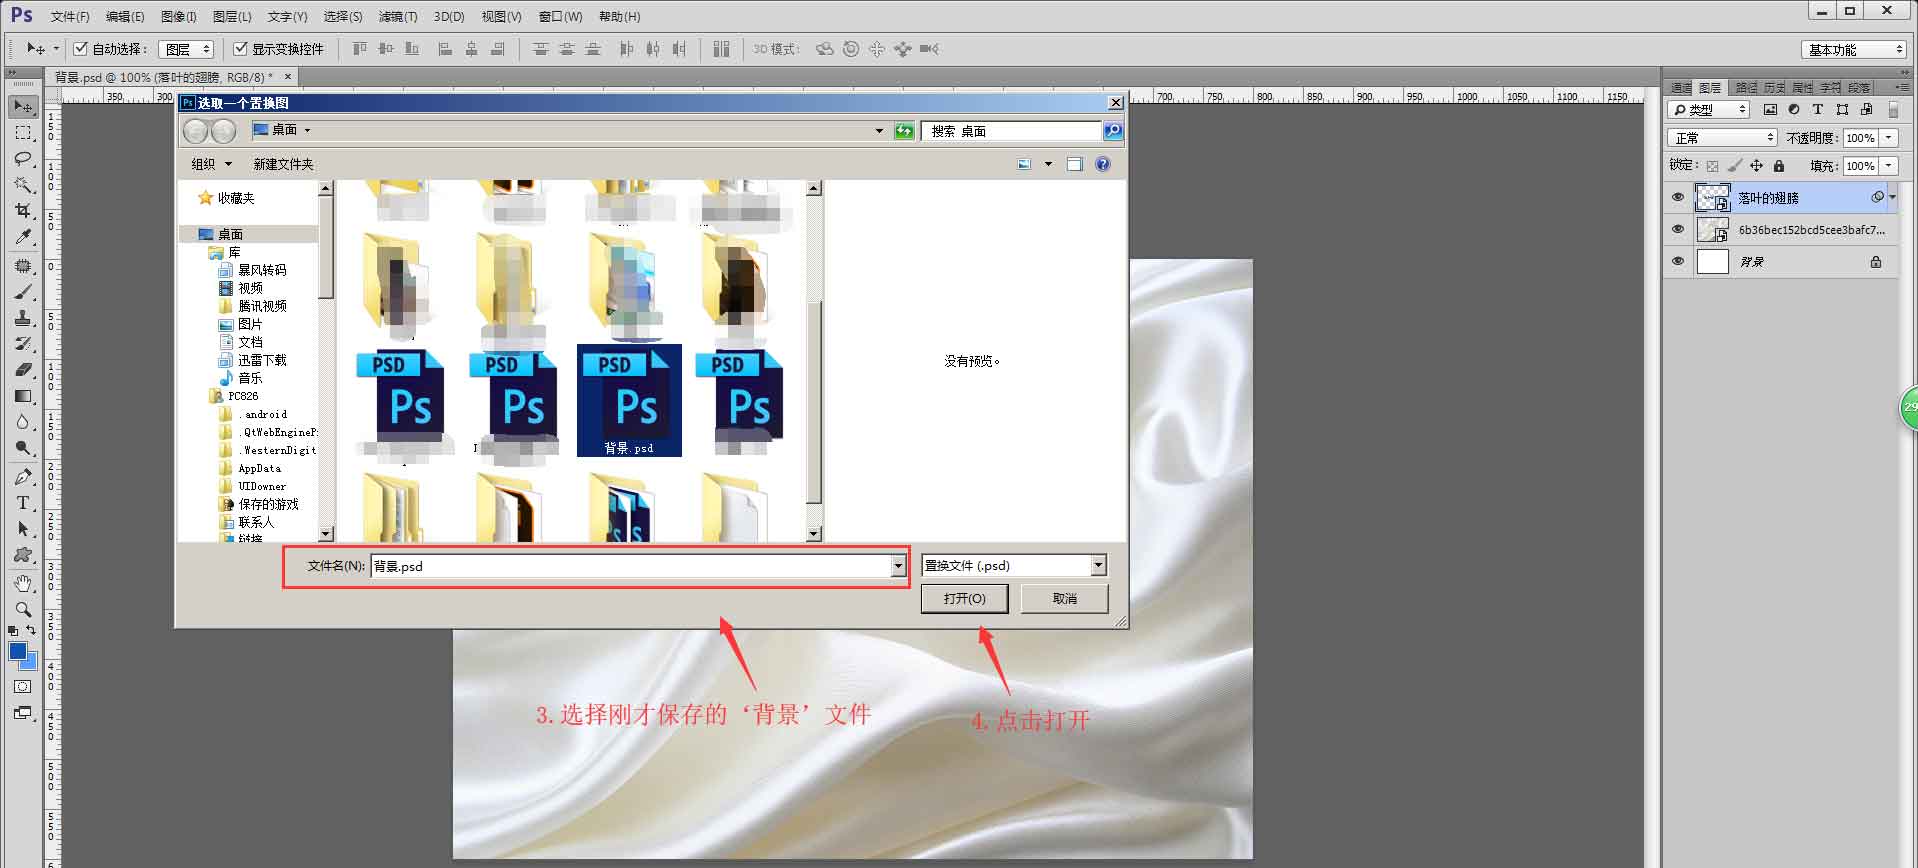Click the shape layer filter icon
Viewport: 1918px width, 868px height.
1842,109
